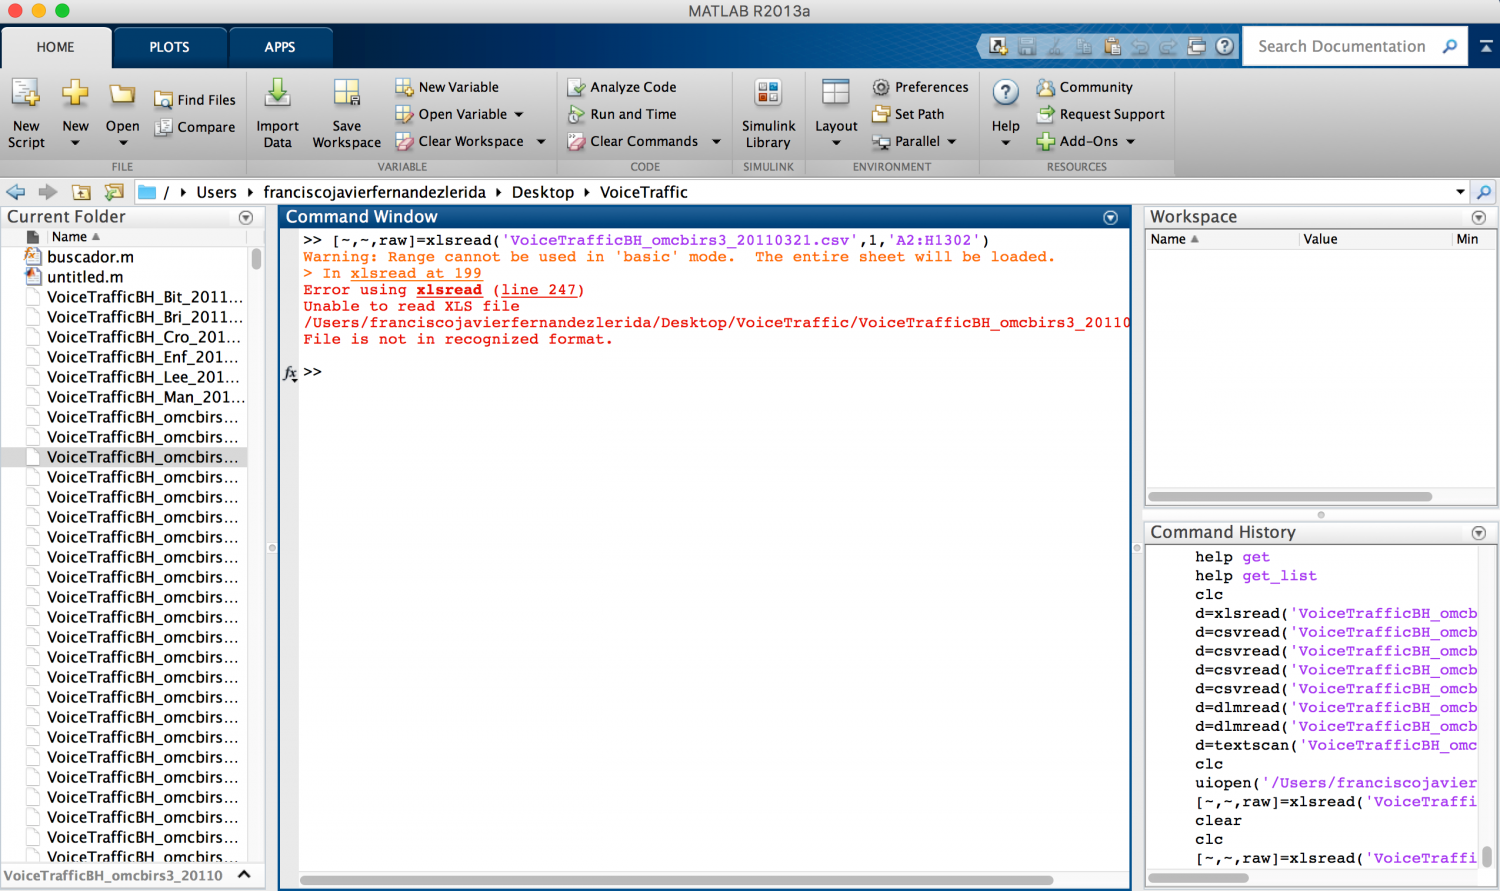
Task: Go up one folder level
Action: pos(82,192)
